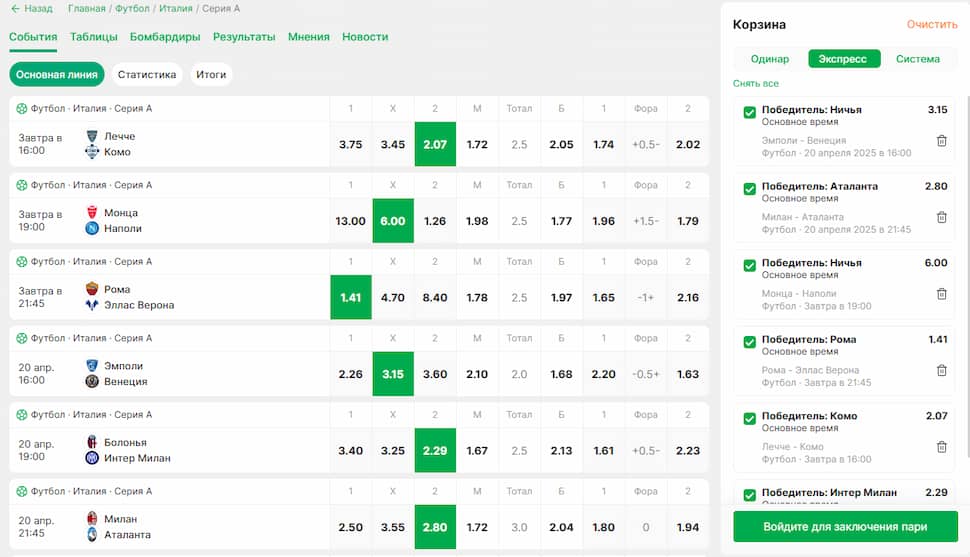The width and height of the screenshot is (970, 557).
Task: Pick handicap 2.23 for Болонья - Интер Милан
Action: point(688,451)
